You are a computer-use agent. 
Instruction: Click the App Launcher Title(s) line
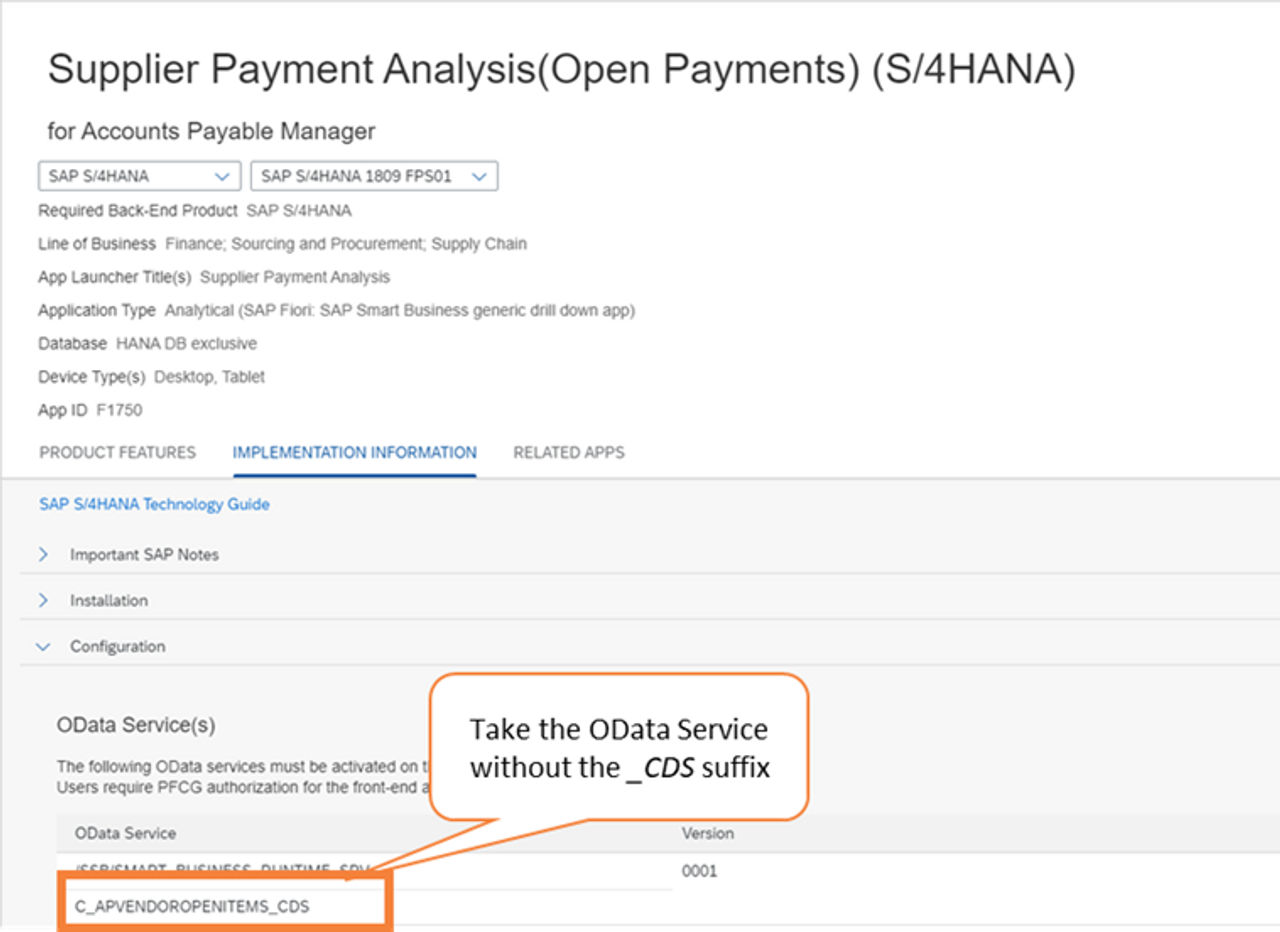[214, 277]
